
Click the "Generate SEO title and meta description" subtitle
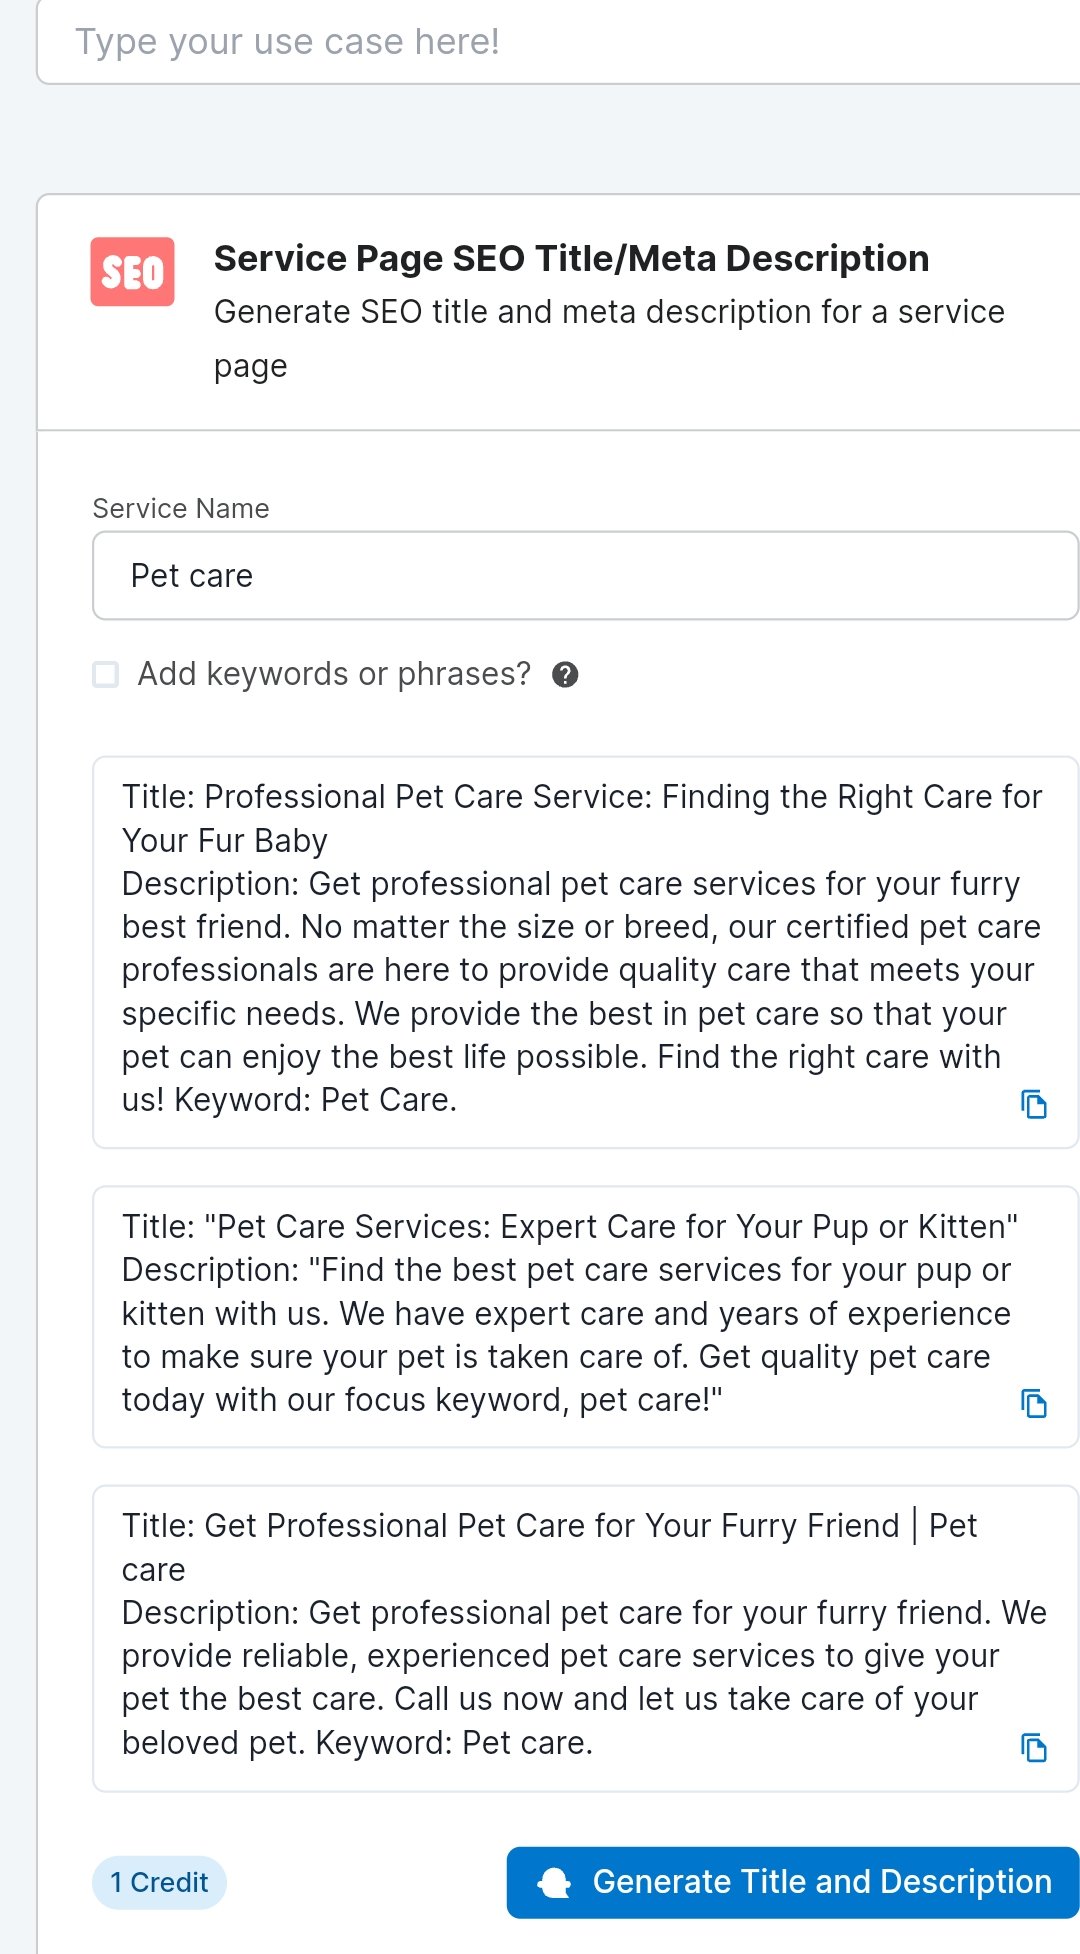(609, 313)
